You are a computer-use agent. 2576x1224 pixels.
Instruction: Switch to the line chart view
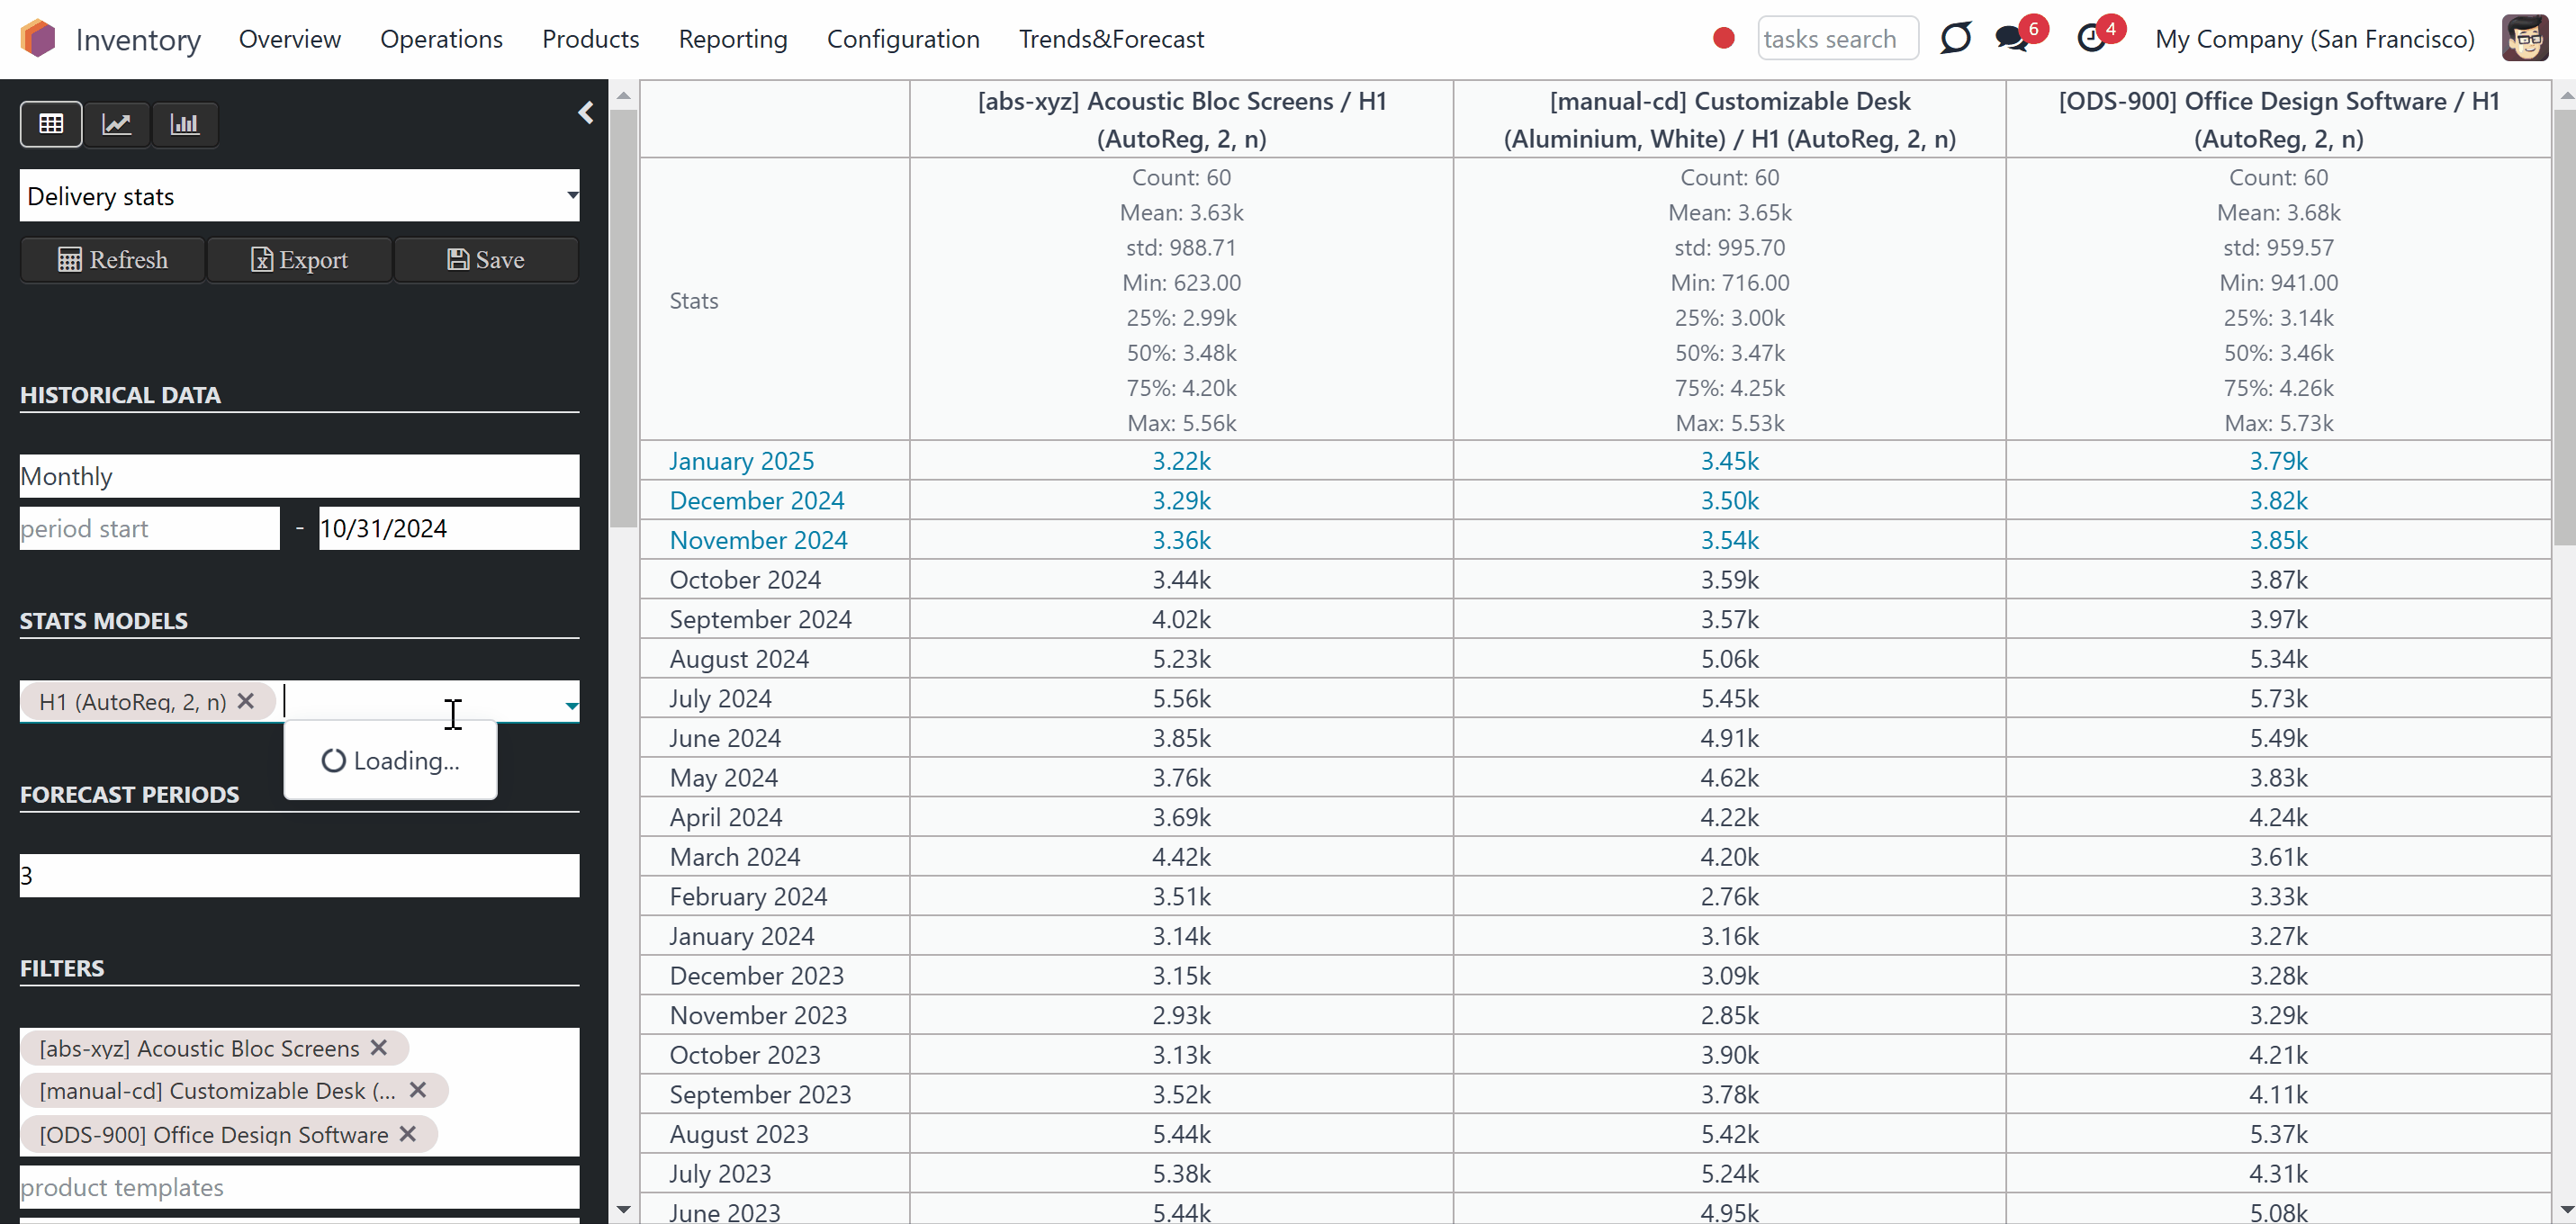tap(117, 124)
